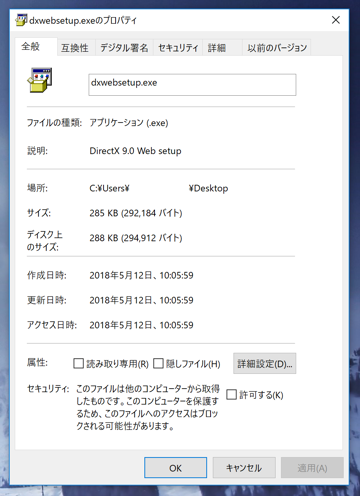Click the キャンセル button
Screen dimensions: 360x496
[244, 468]
